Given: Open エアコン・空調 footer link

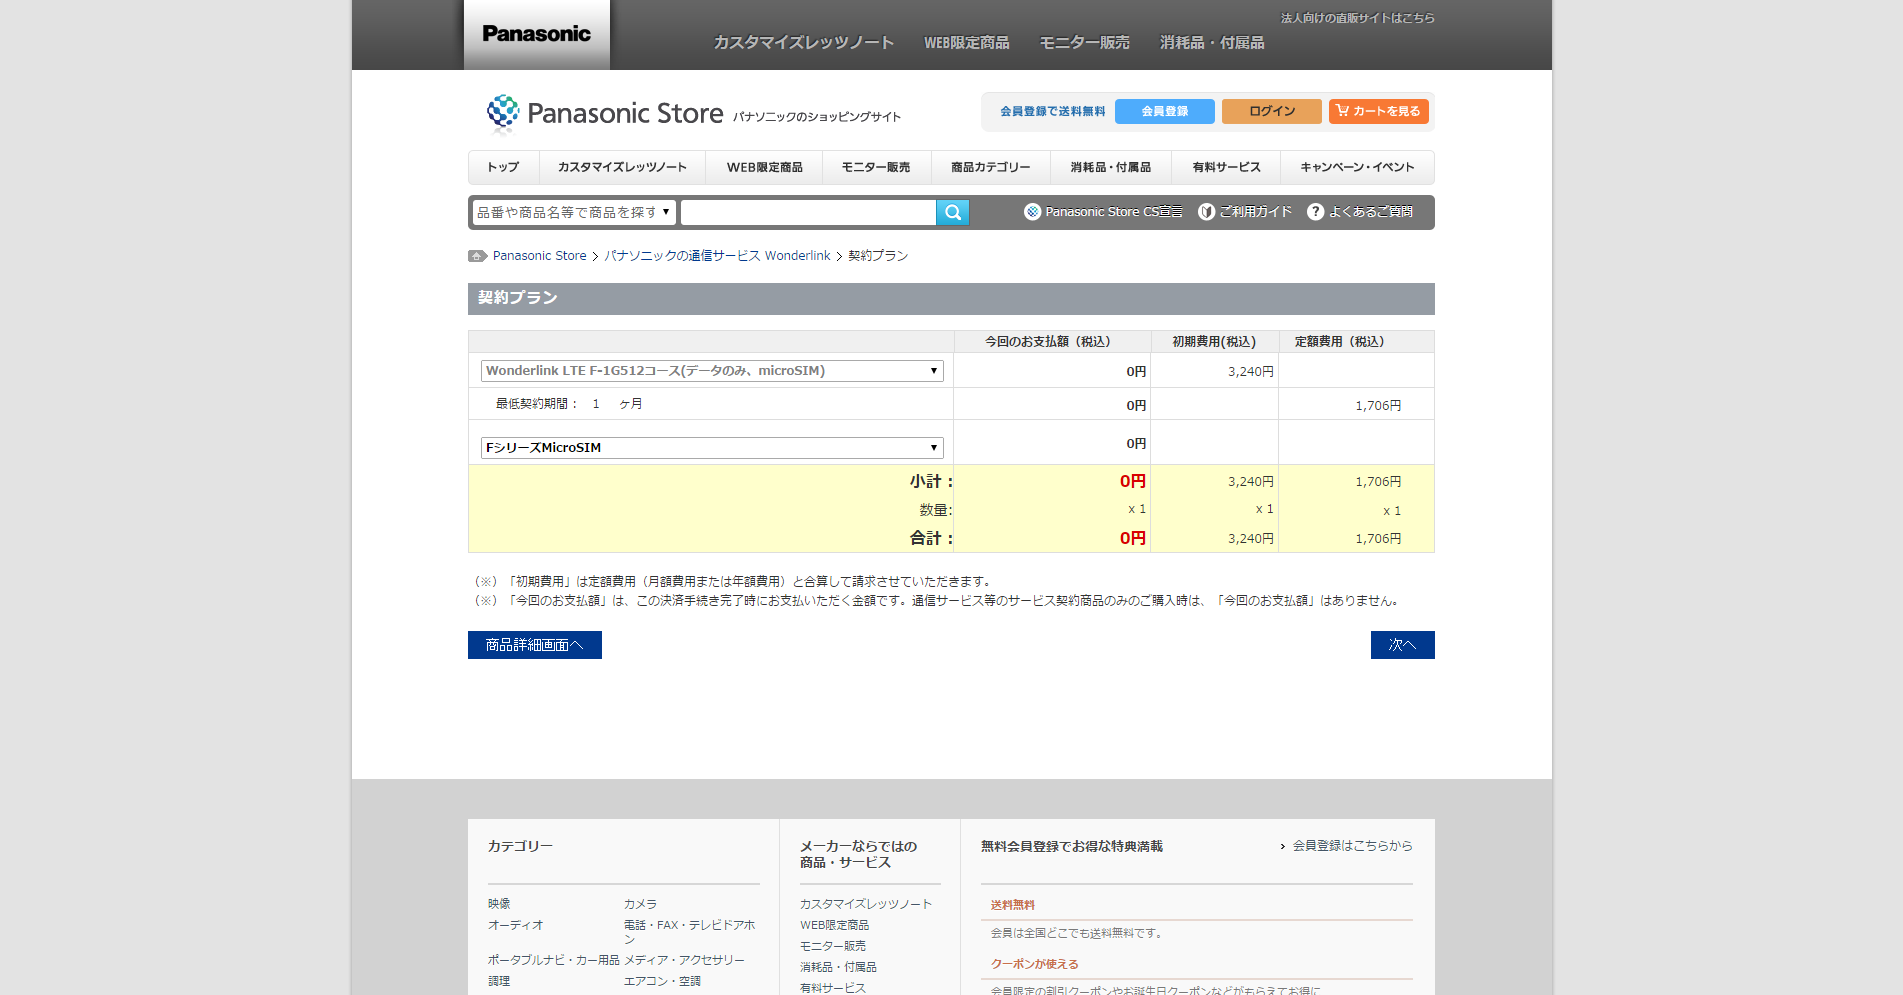Looking at the screenshot, I should coord(662,981).
